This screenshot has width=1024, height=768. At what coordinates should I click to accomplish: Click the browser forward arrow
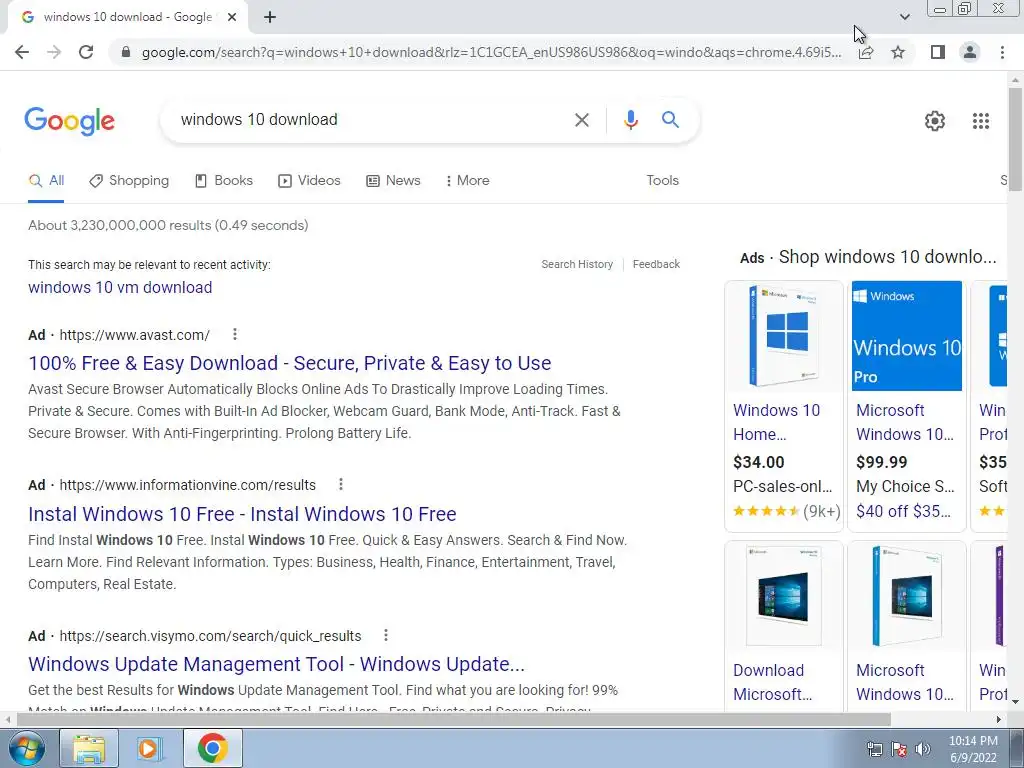pos(54,52)
